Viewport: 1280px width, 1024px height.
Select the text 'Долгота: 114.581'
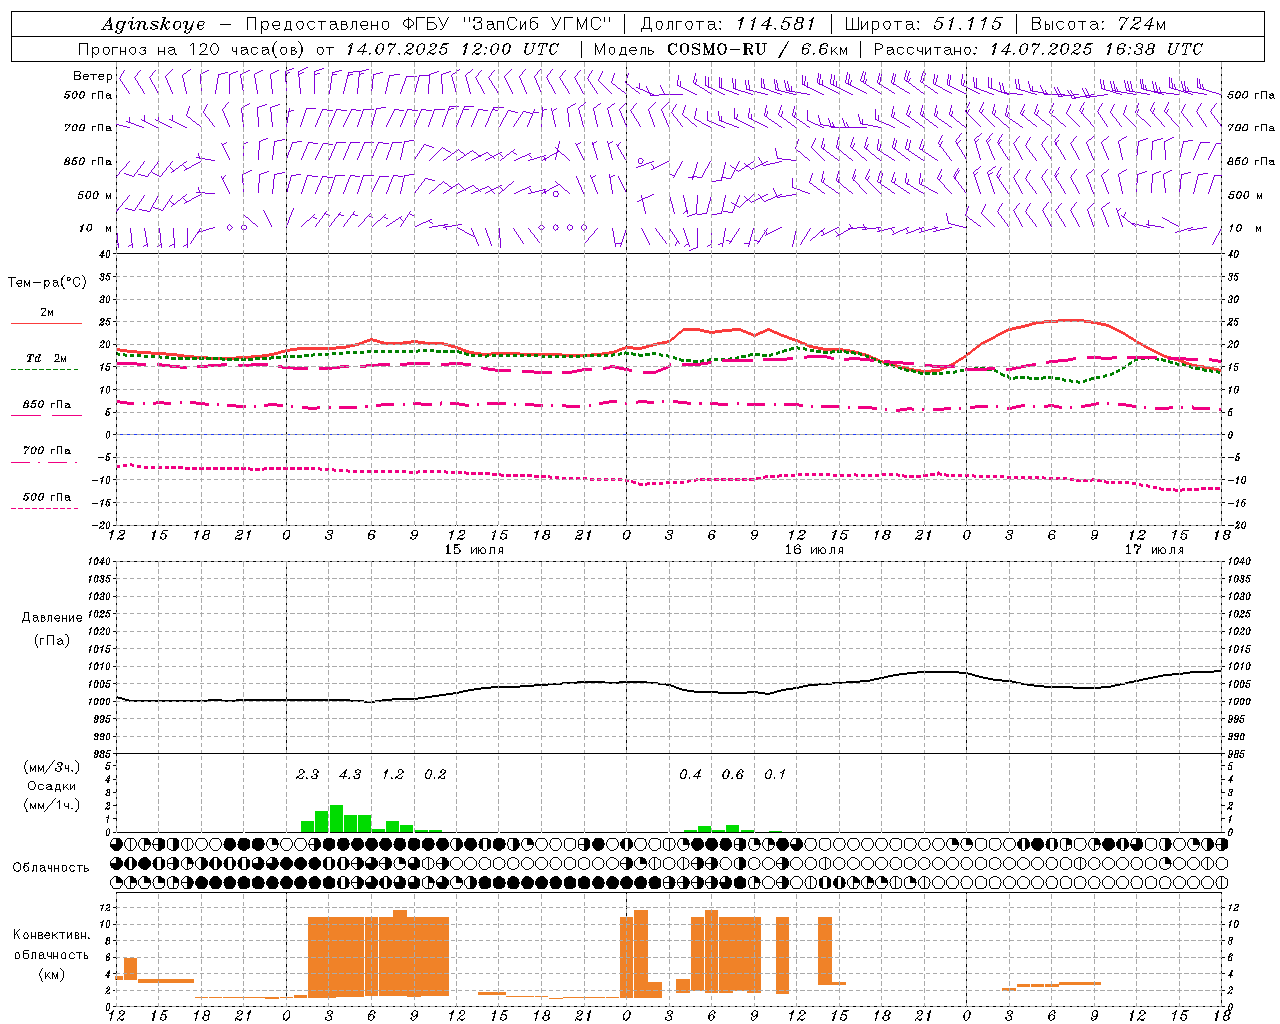pyautogui.click(x=728, y=24)
